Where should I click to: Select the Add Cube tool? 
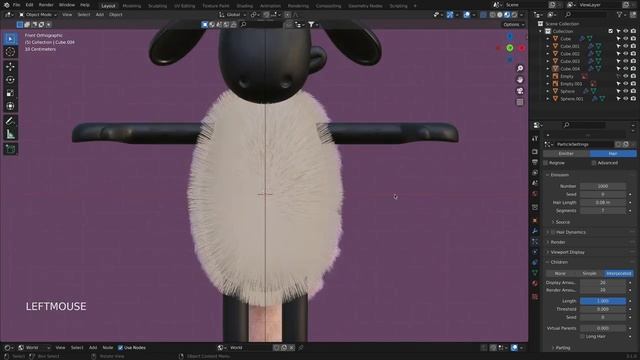coord(10,149)
